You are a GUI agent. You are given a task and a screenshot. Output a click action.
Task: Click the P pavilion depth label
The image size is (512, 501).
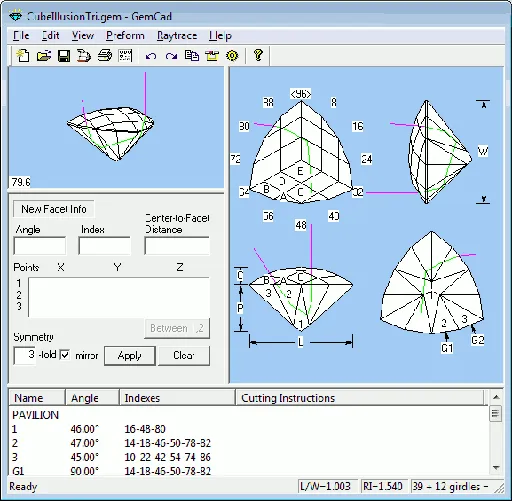[x=240, y=308]
